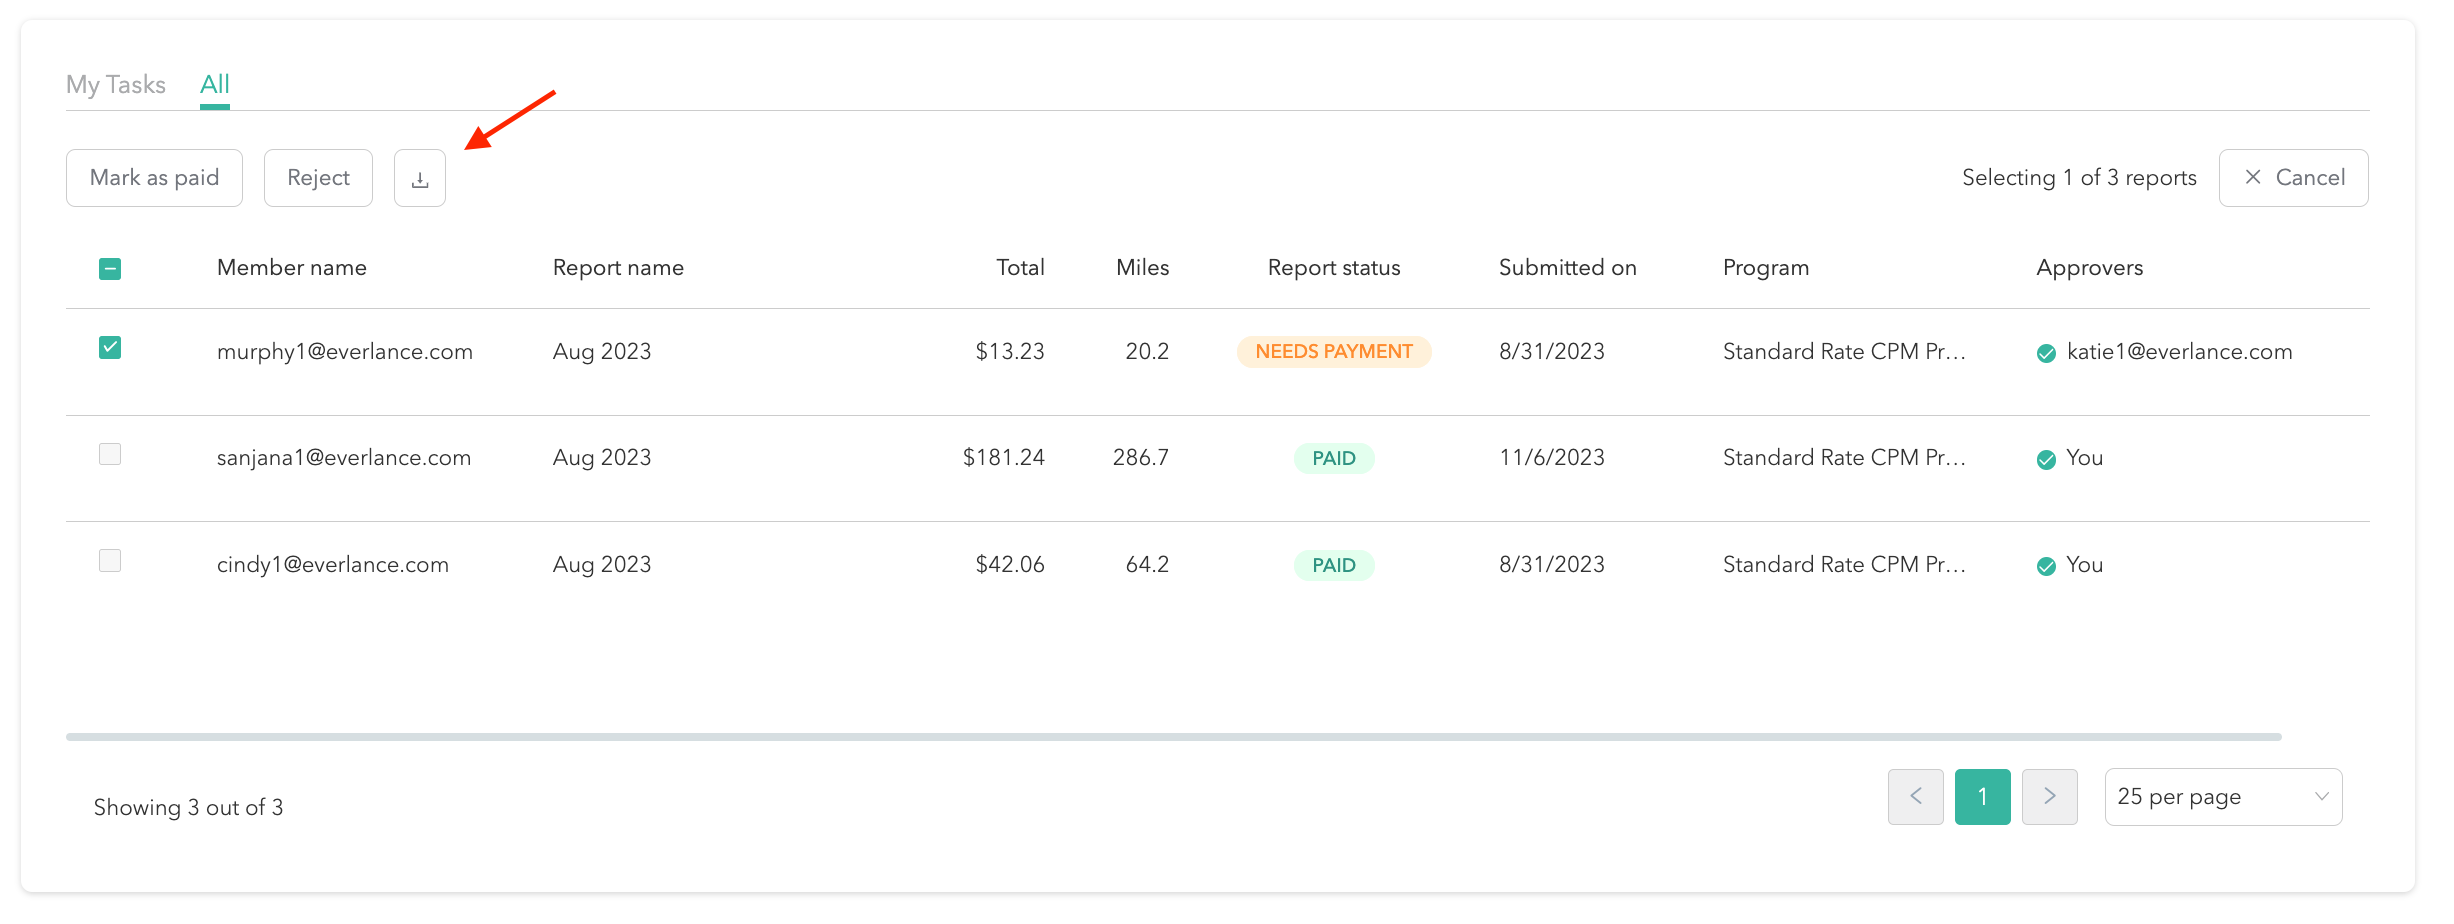2454x924 pixels.
Task: Click the approver checkmark in cindy1's row
Action: (2046, 566)
